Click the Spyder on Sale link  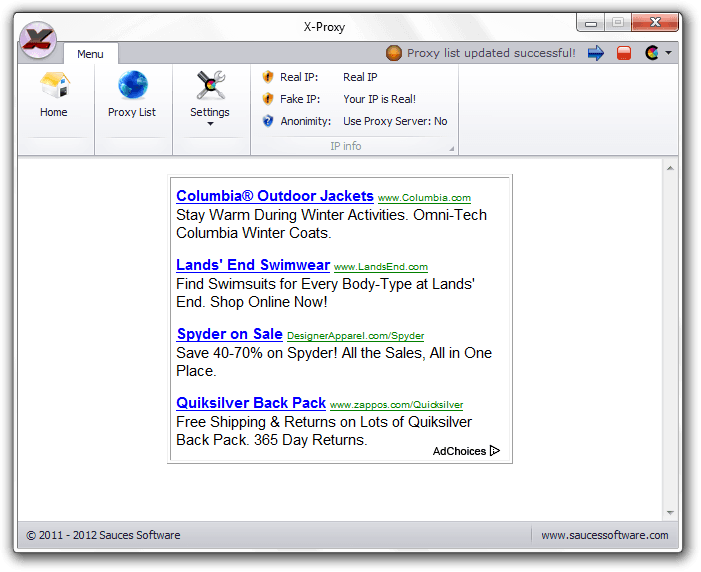[230, 334]
